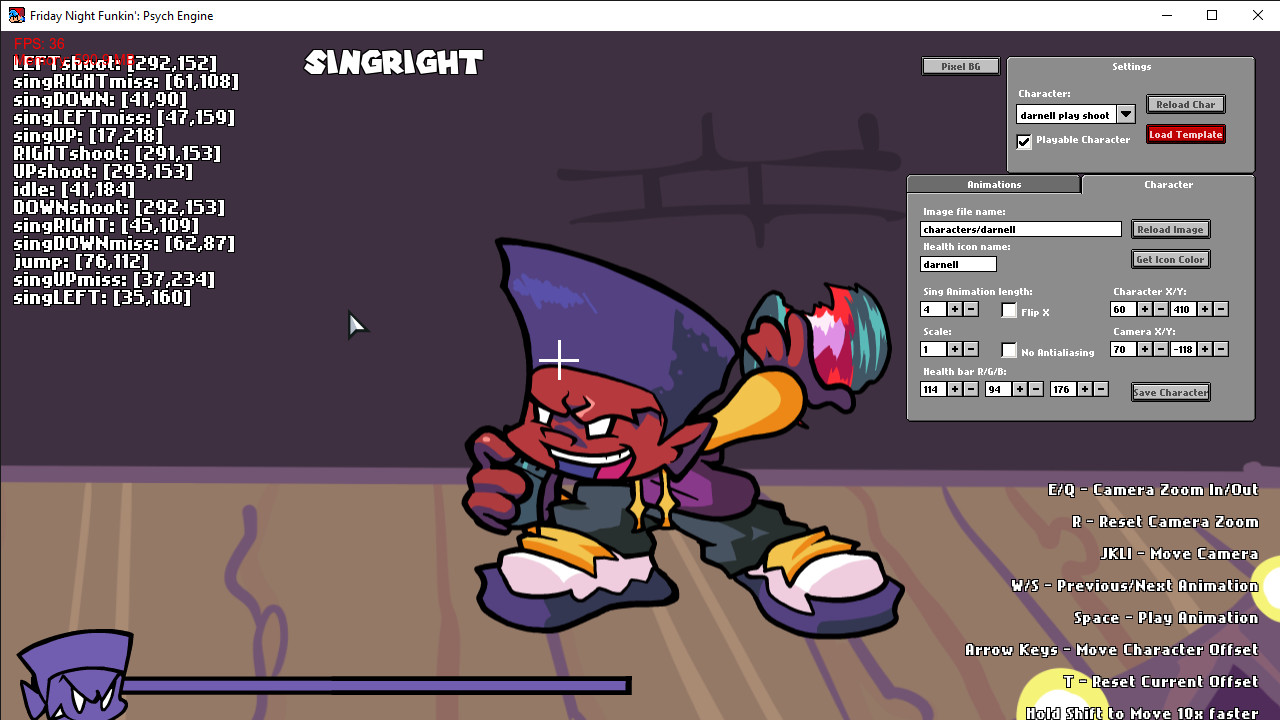Click the Get Icon Color button

(x=1170, y=259)
